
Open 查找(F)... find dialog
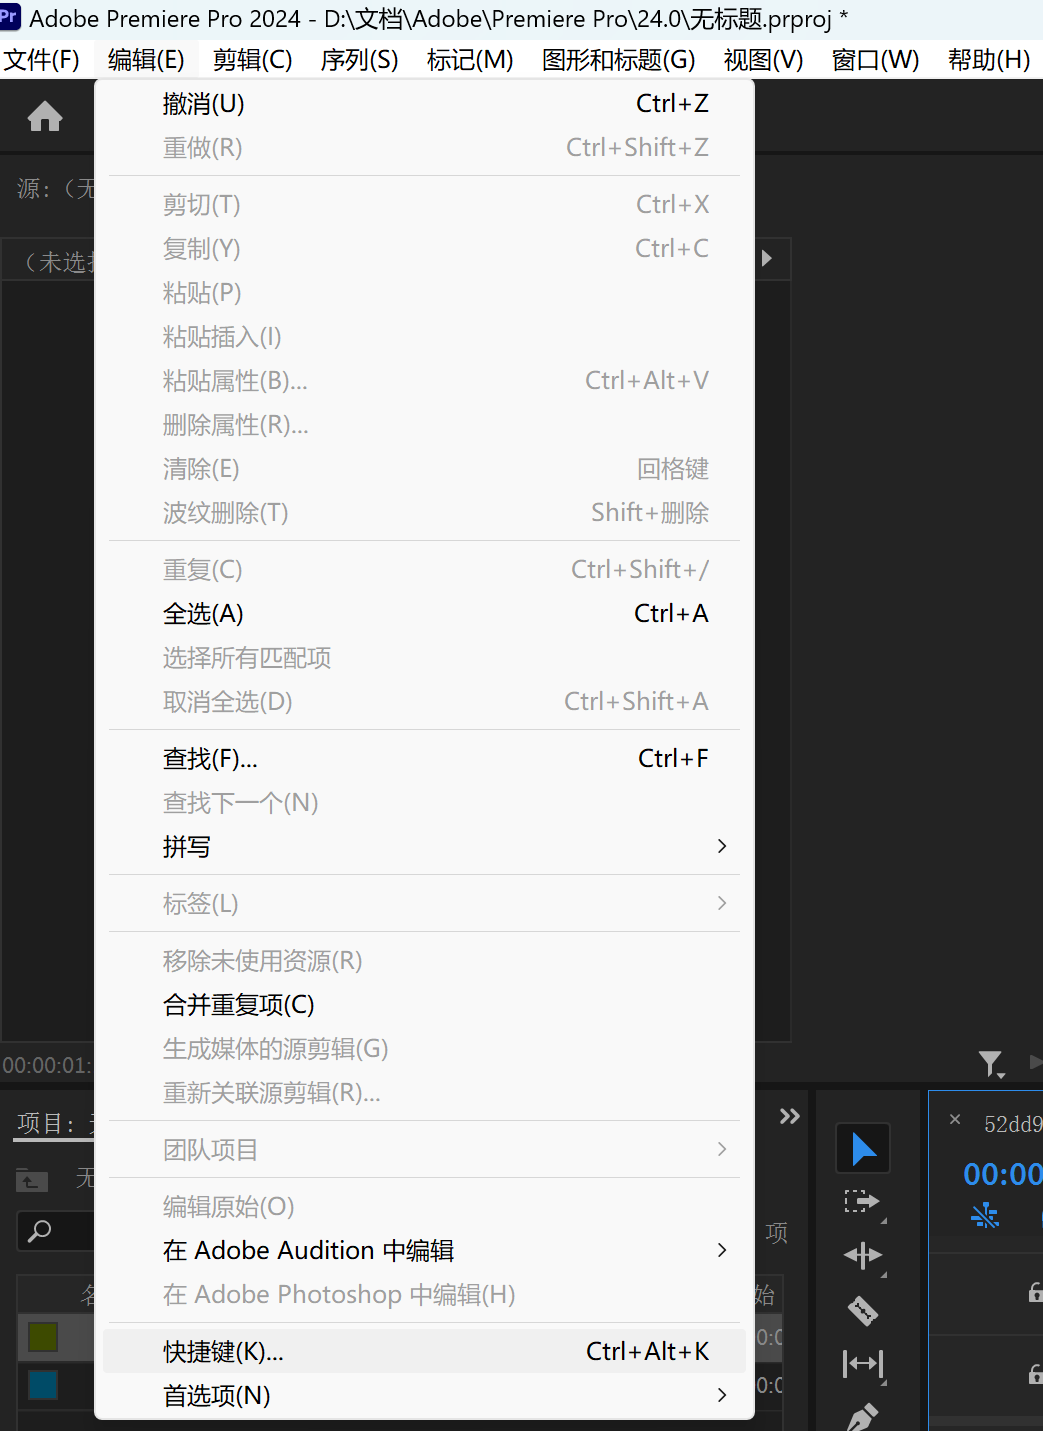tap(424, 759)
